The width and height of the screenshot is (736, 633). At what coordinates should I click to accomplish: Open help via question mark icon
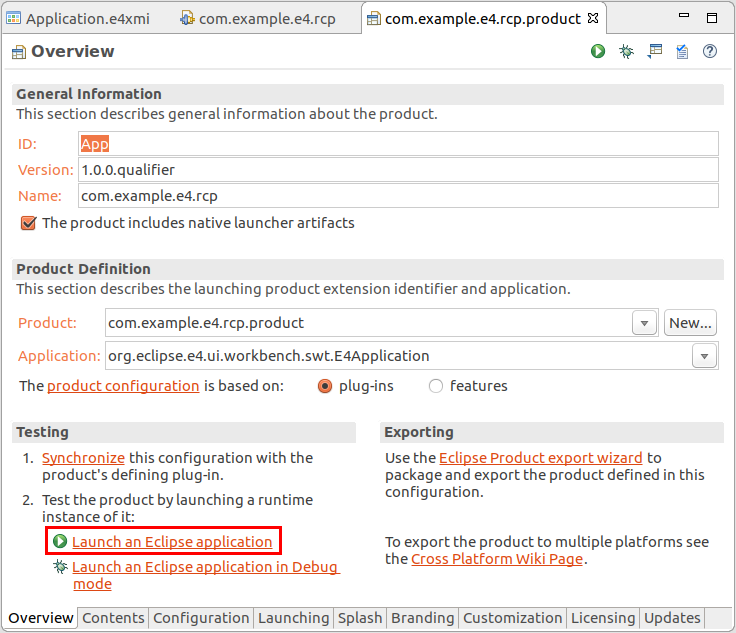pyautogui.click(x=710, y=51)
